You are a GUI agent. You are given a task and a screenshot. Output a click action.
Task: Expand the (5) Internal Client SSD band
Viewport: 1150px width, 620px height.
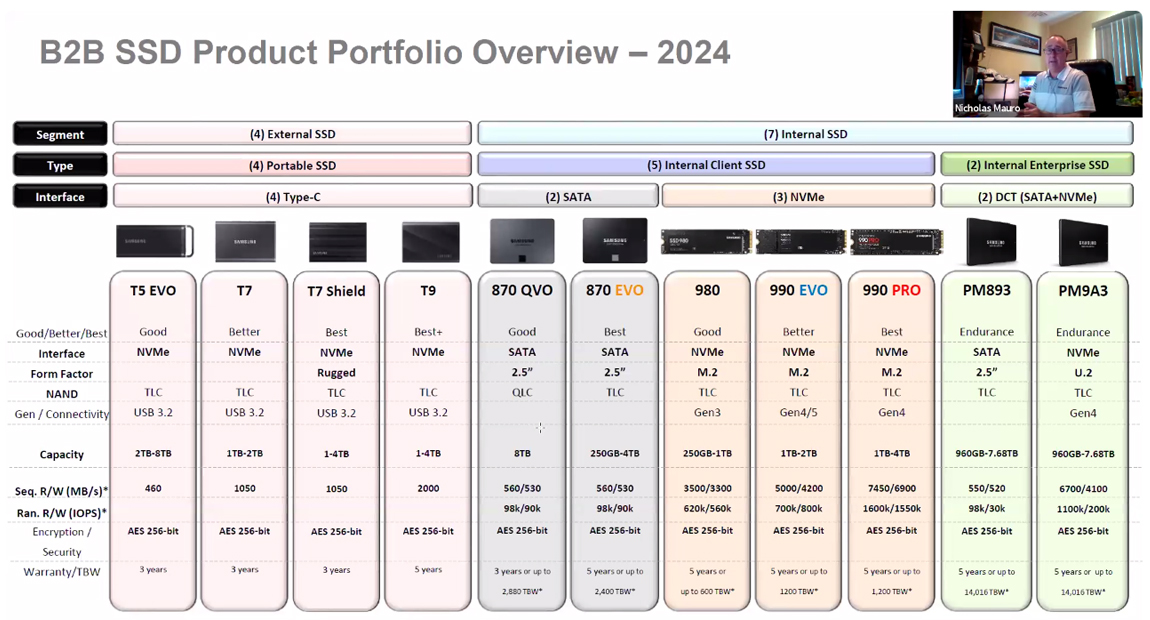708,164
